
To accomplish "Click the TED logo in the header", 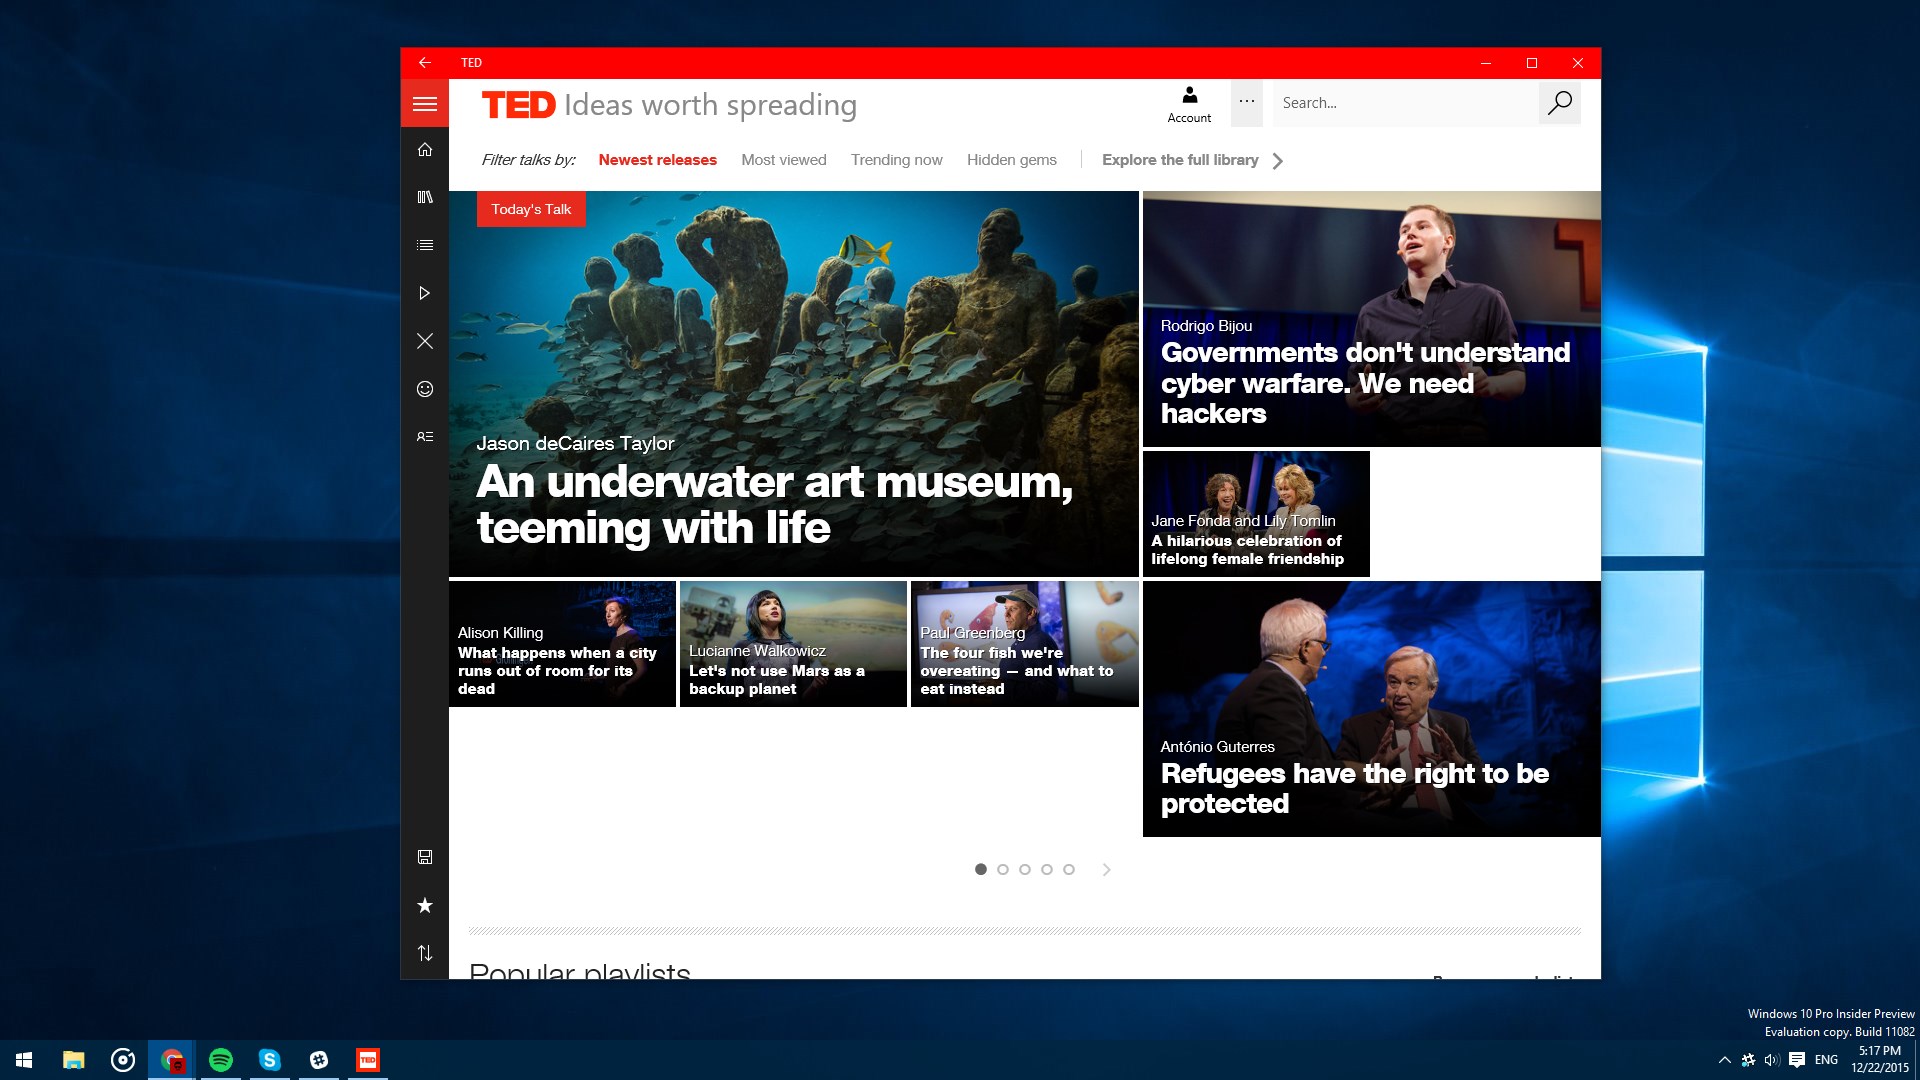I will pyautogui.click(x=518, y=105).
